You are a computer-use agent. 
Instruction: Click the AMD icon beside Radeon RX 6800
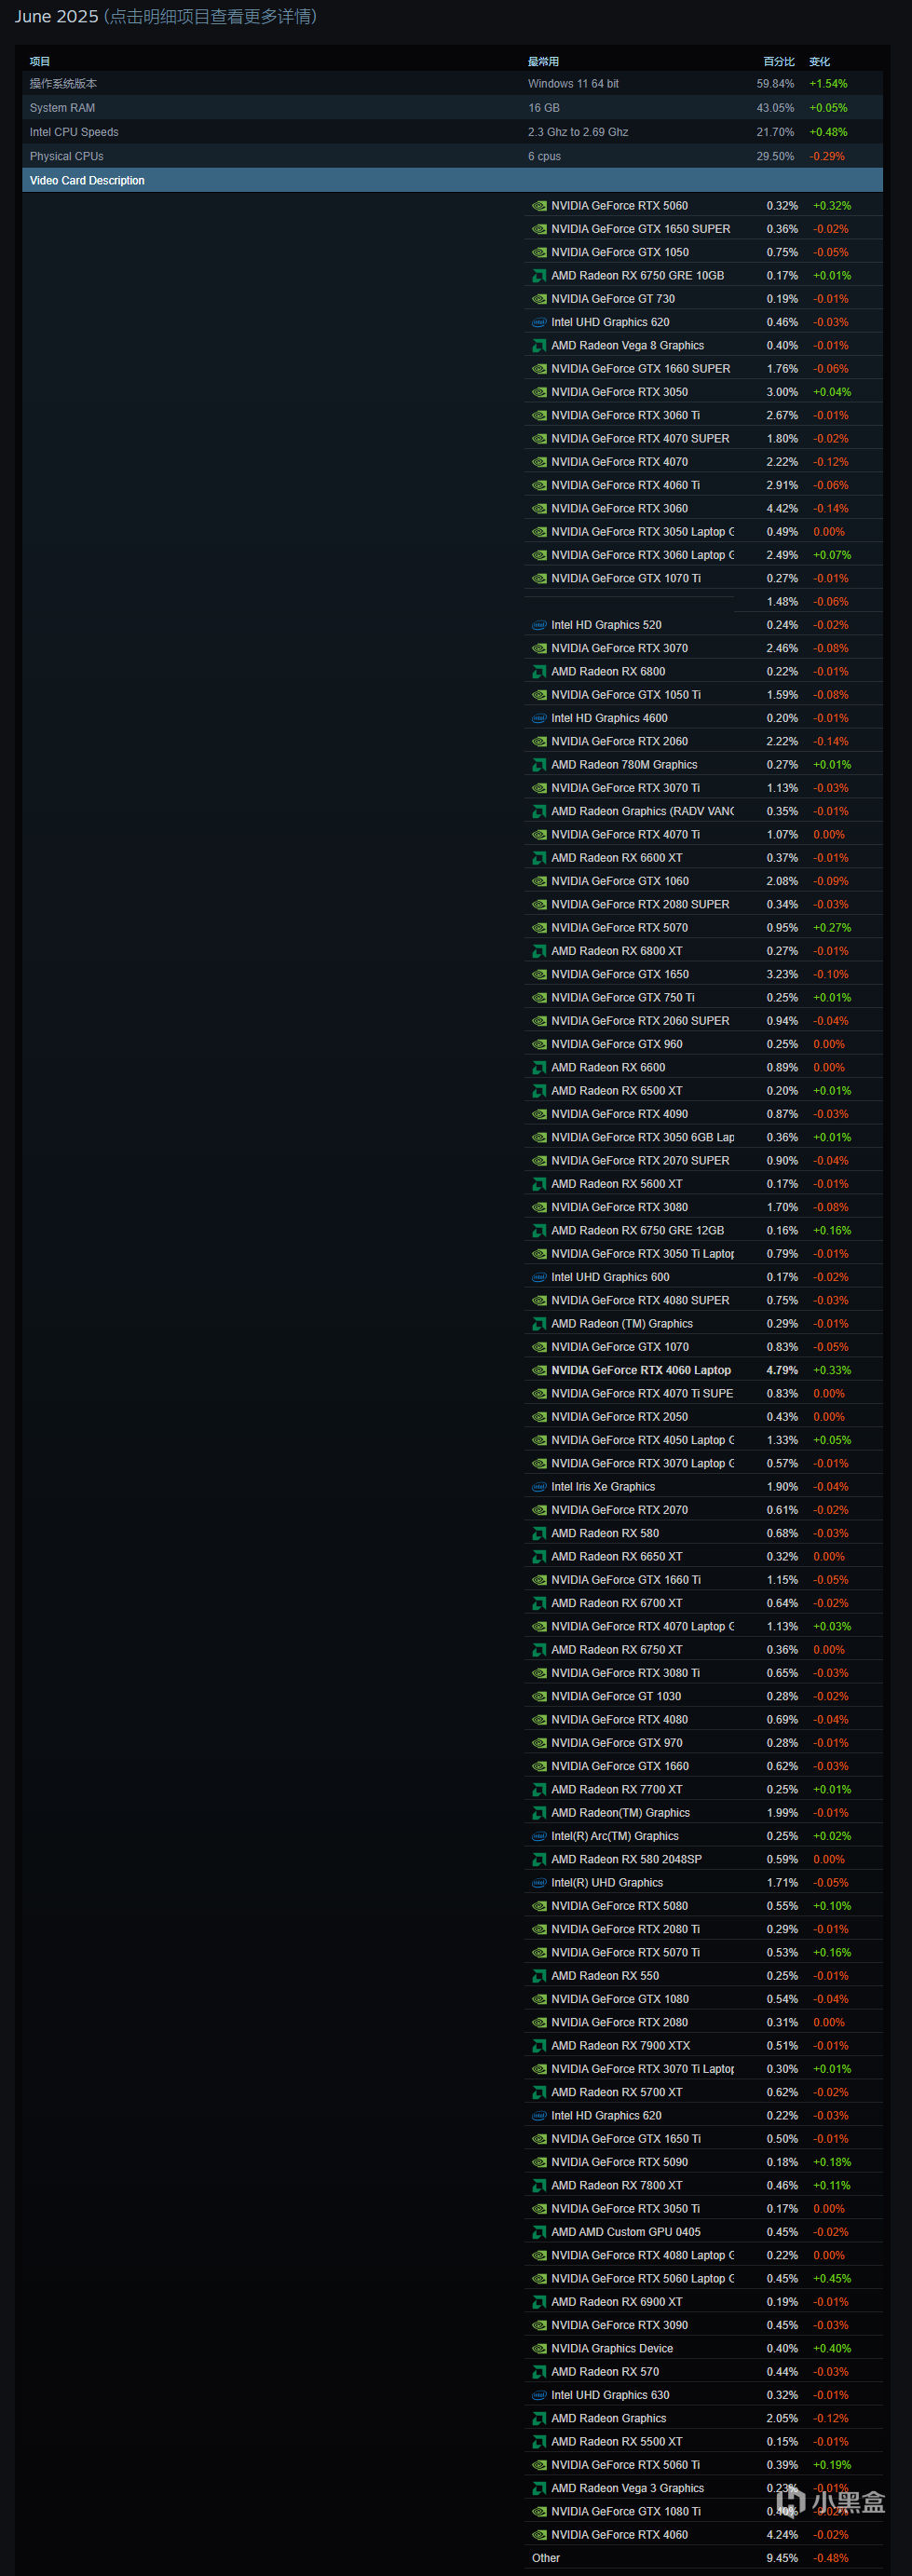click(539, 672)
